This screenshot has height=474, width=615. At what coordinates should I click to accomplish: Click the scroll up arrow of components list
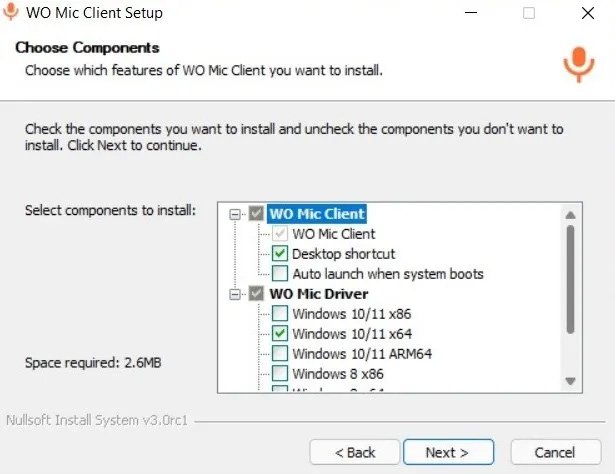point(570,215)
